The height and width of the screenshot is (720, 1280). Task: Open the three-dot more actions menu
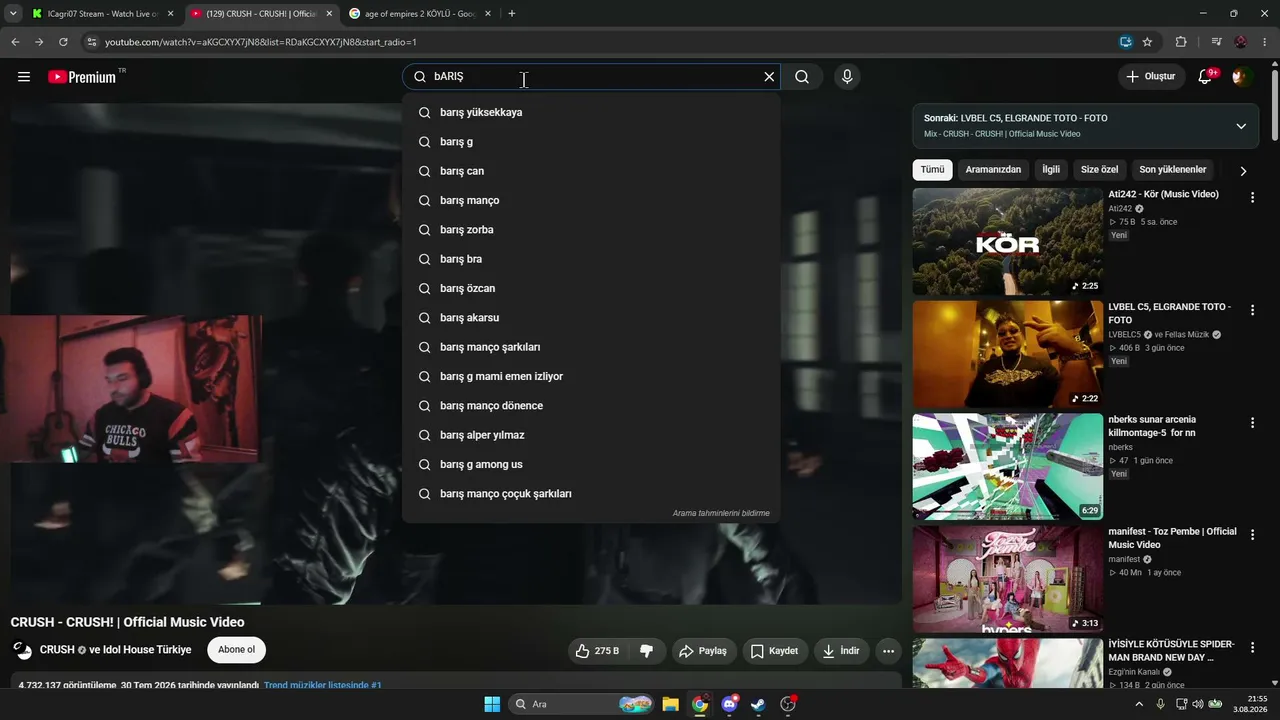point(888,651)
